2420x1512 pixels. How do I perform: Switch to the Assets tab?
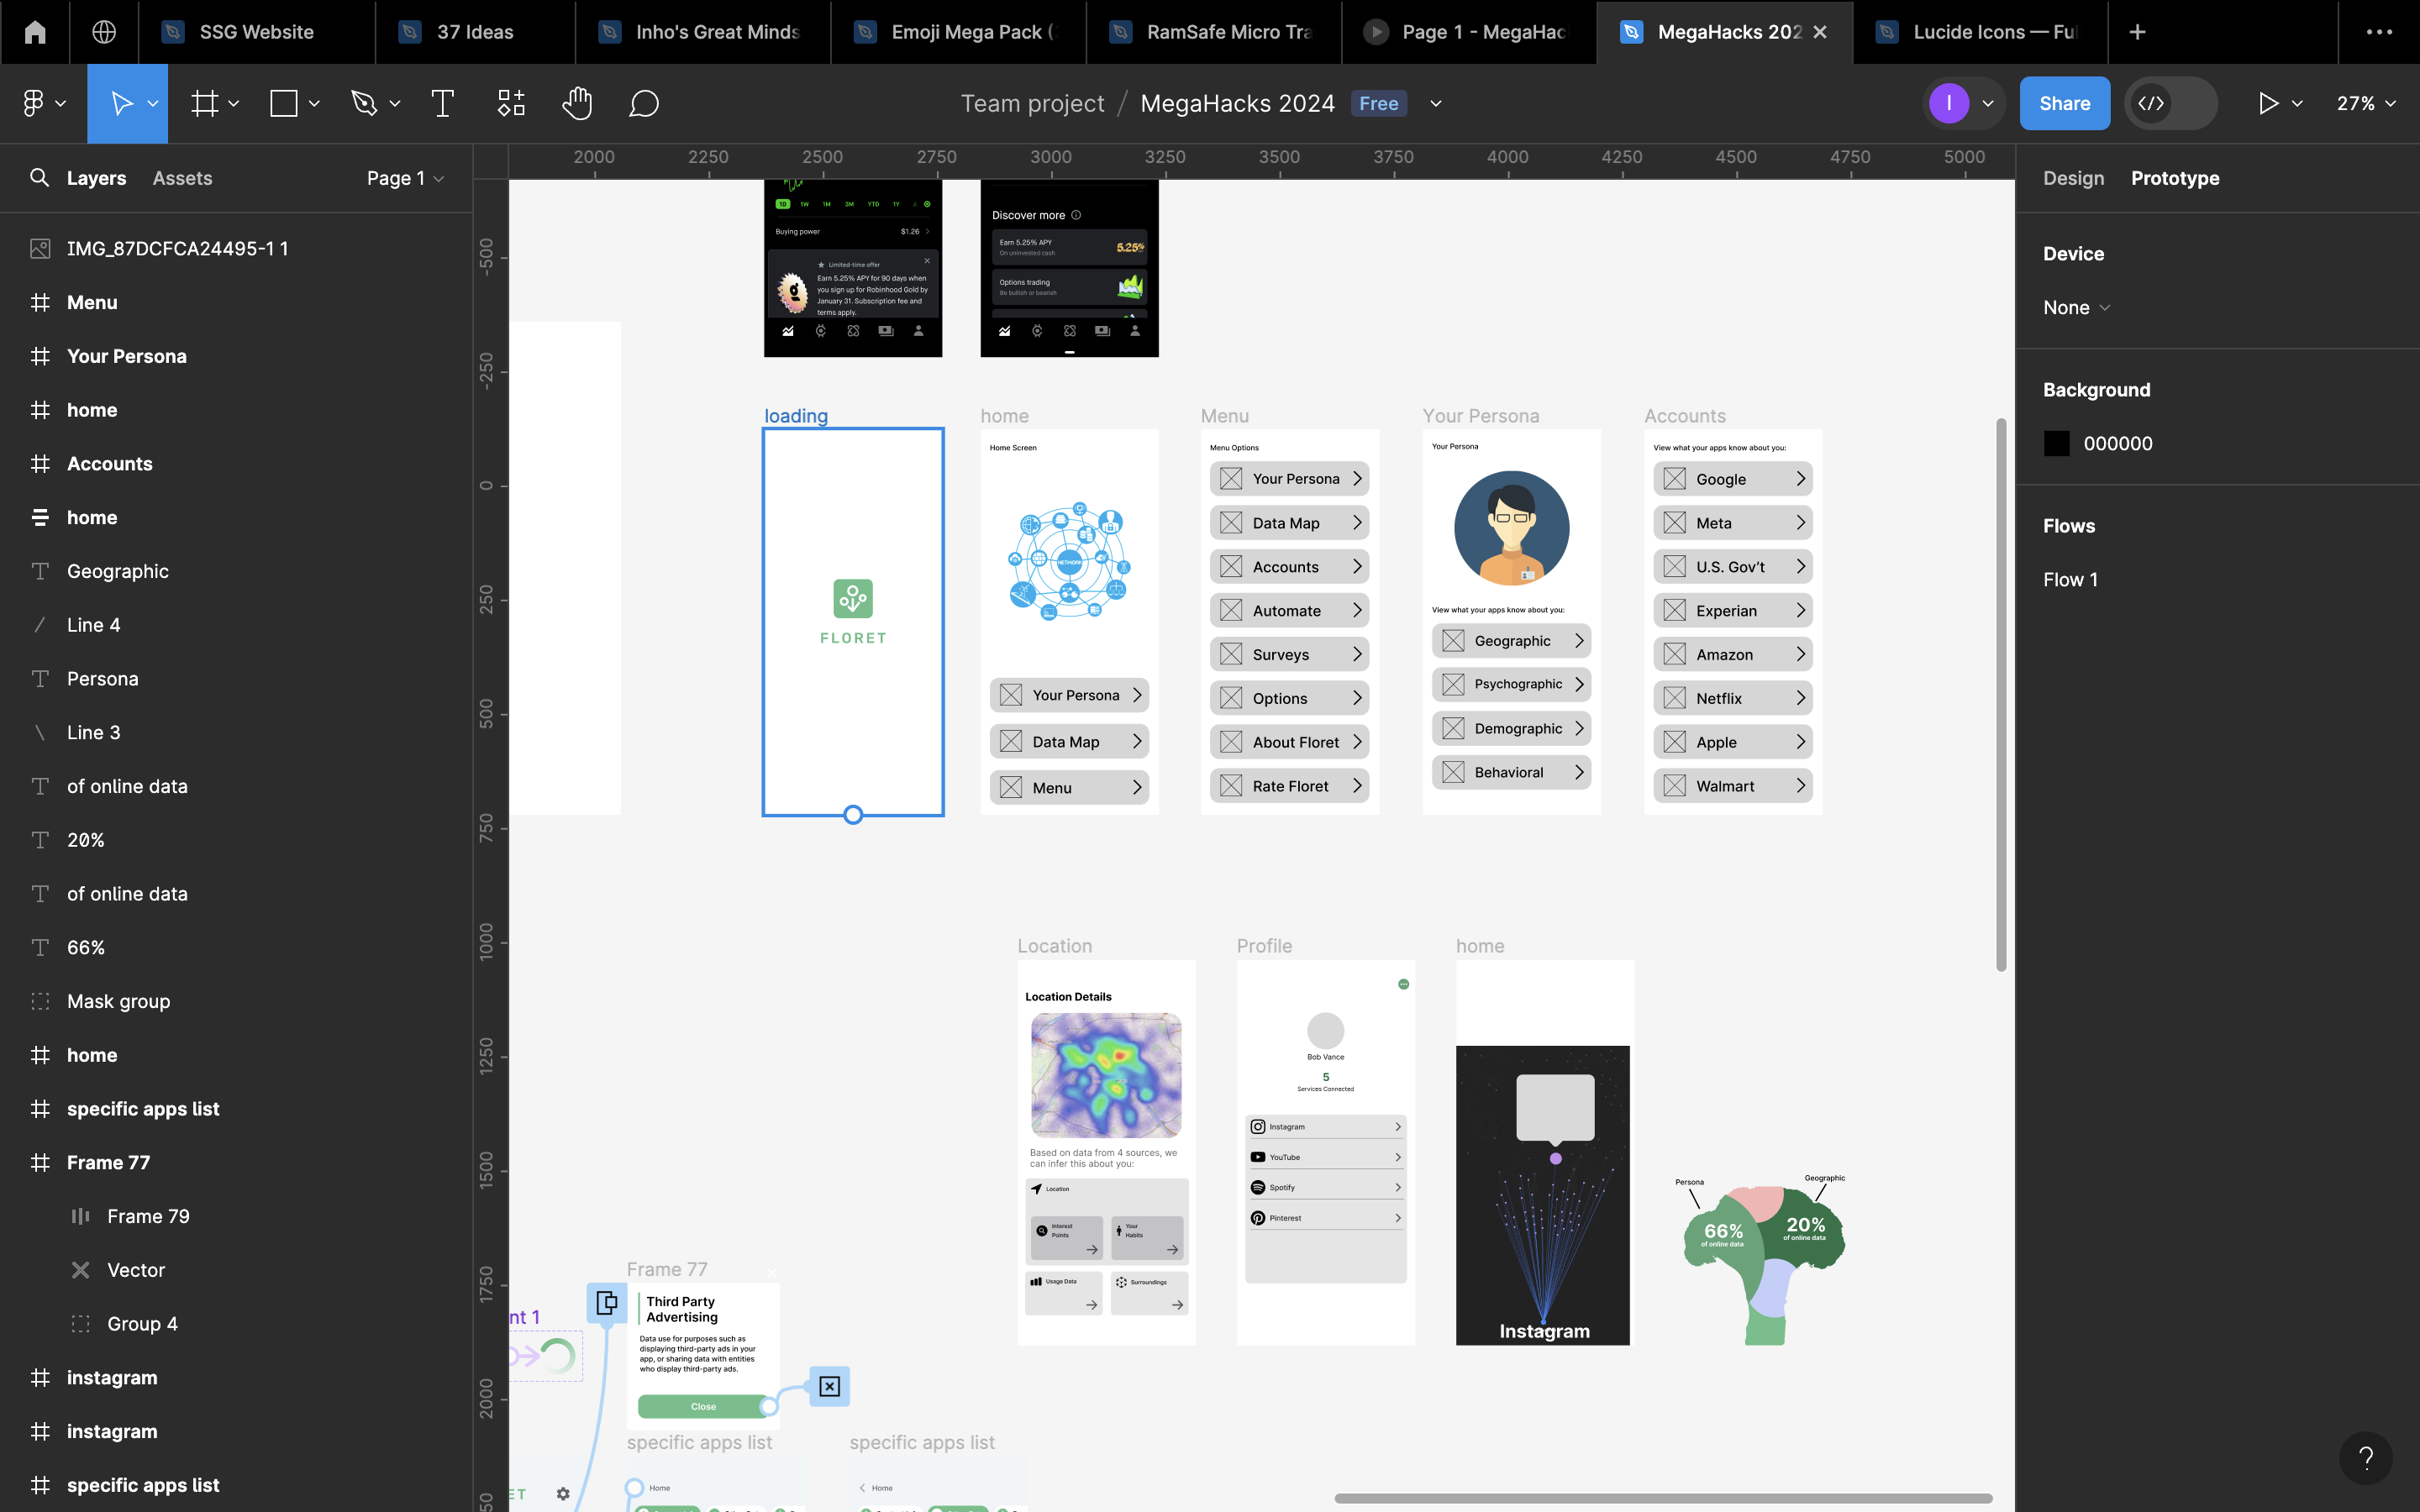tap(182, 178)
